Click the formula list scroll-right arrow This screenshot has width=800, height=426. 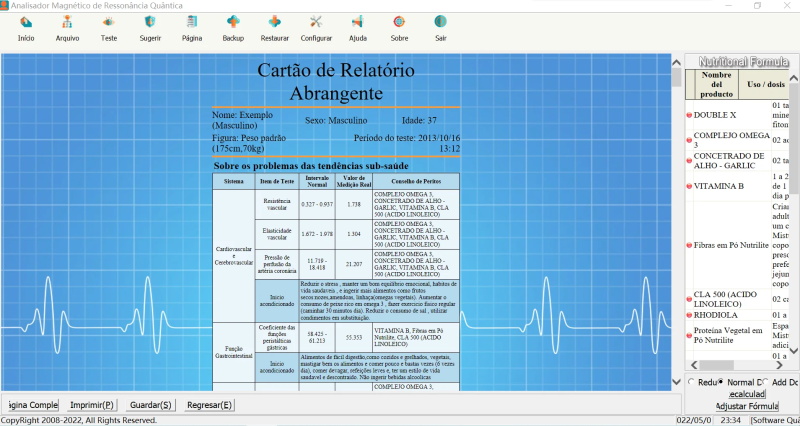(x=780, y=365)
